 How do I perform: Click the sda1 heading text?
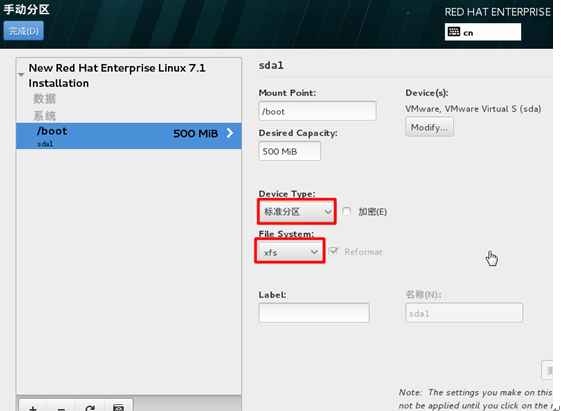[271, 65]
